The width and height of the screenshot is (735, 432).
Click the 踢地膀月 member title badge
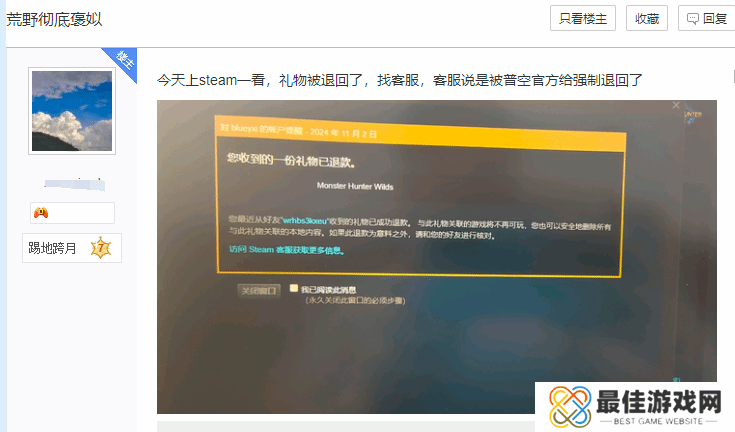(x=52, y=248)
